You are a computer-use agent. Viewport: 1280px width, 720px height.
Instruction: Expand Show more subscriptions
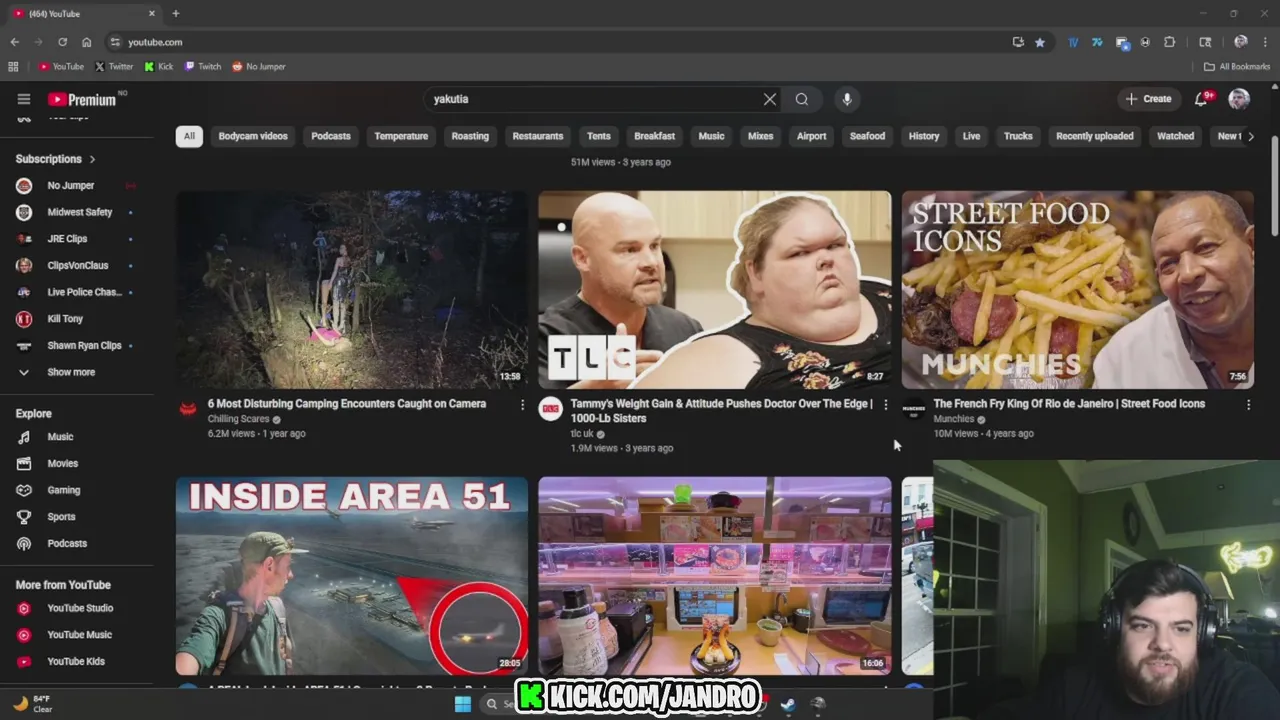click(x=70, y=372)
